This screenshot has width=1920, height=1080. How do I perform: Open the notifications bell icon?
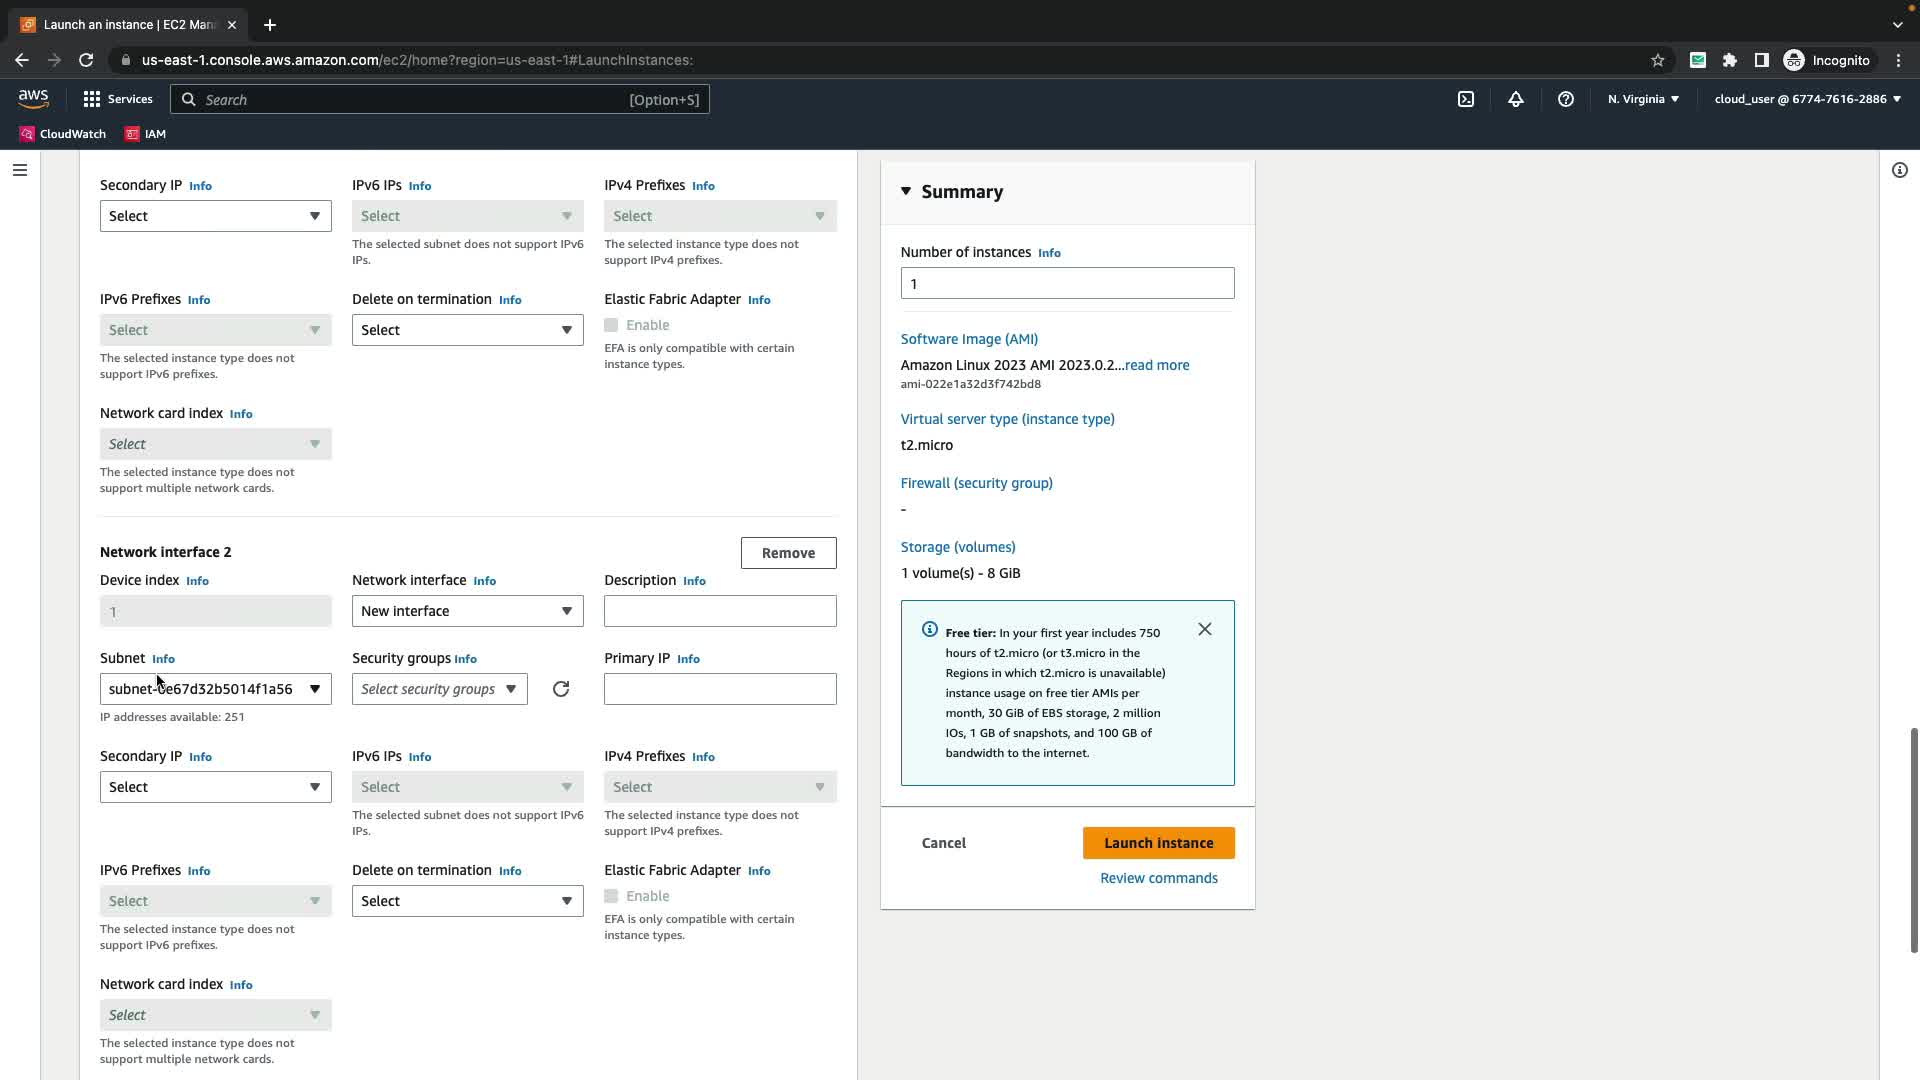1516,99
